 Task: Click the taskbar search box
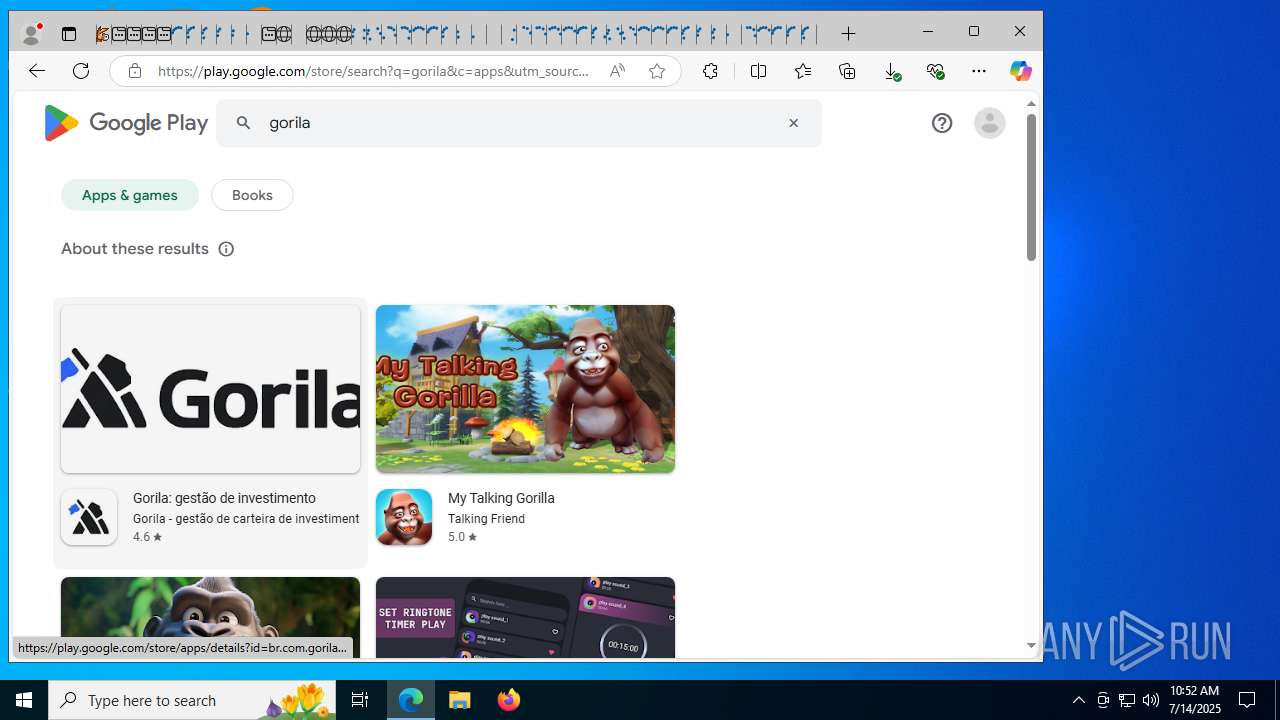point(192,700)
